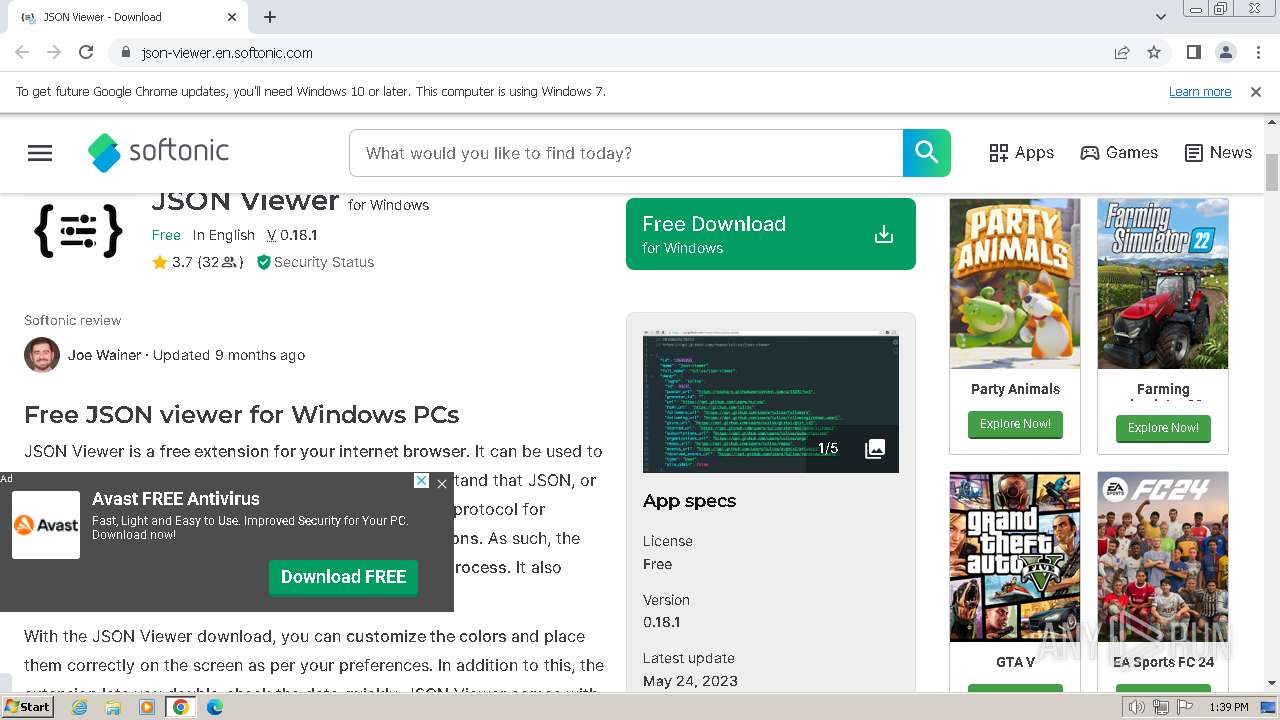The image size is (1280, 720).
Task: Click the 'V 0.18.1' version text
Action: tap(292, 235)
